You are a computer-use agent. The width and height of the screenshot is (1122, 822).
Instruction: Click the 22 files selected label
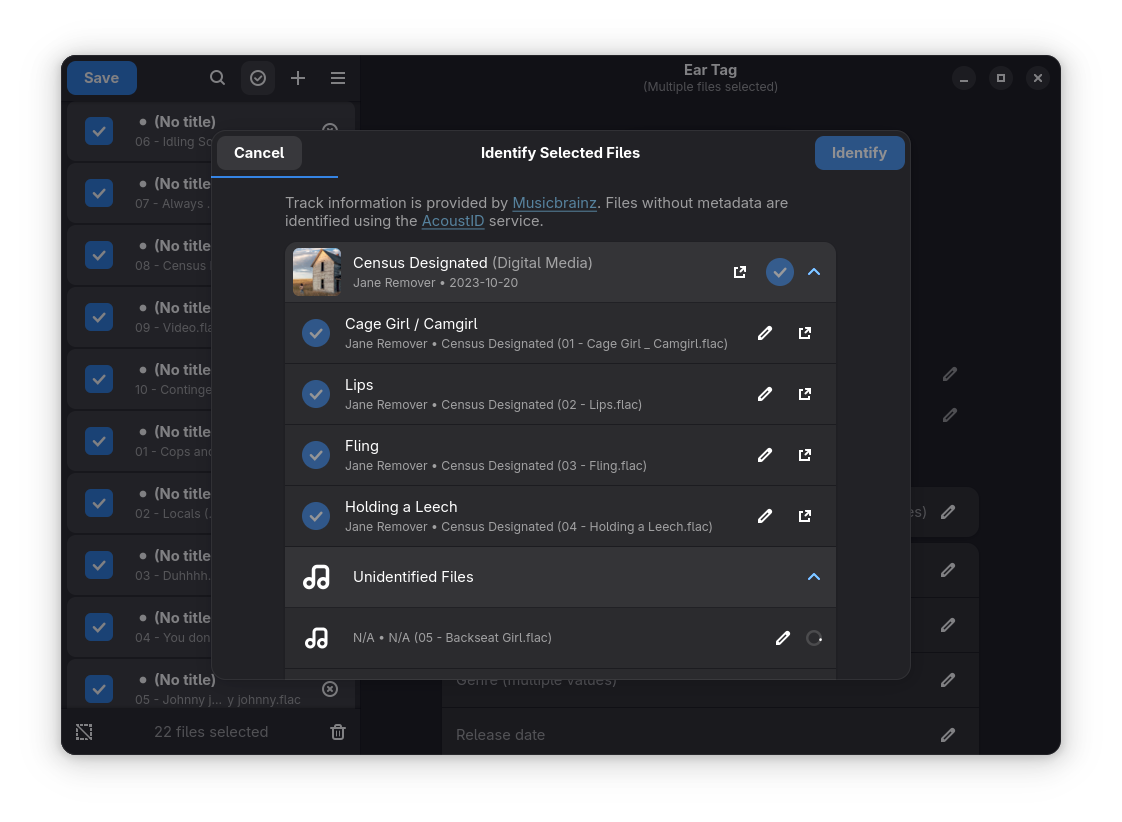(211, 732)
